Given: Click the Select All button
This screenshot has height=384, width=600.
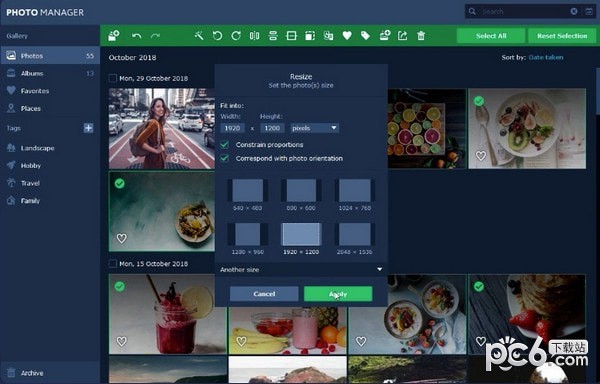Looking at the screenshot, I should 491,36.
